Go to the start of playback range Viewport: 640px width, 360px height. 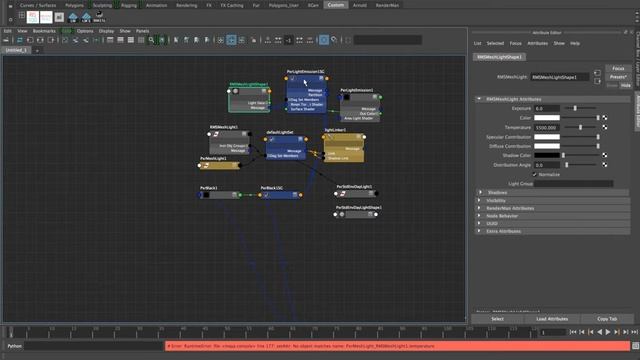(573, 332)
